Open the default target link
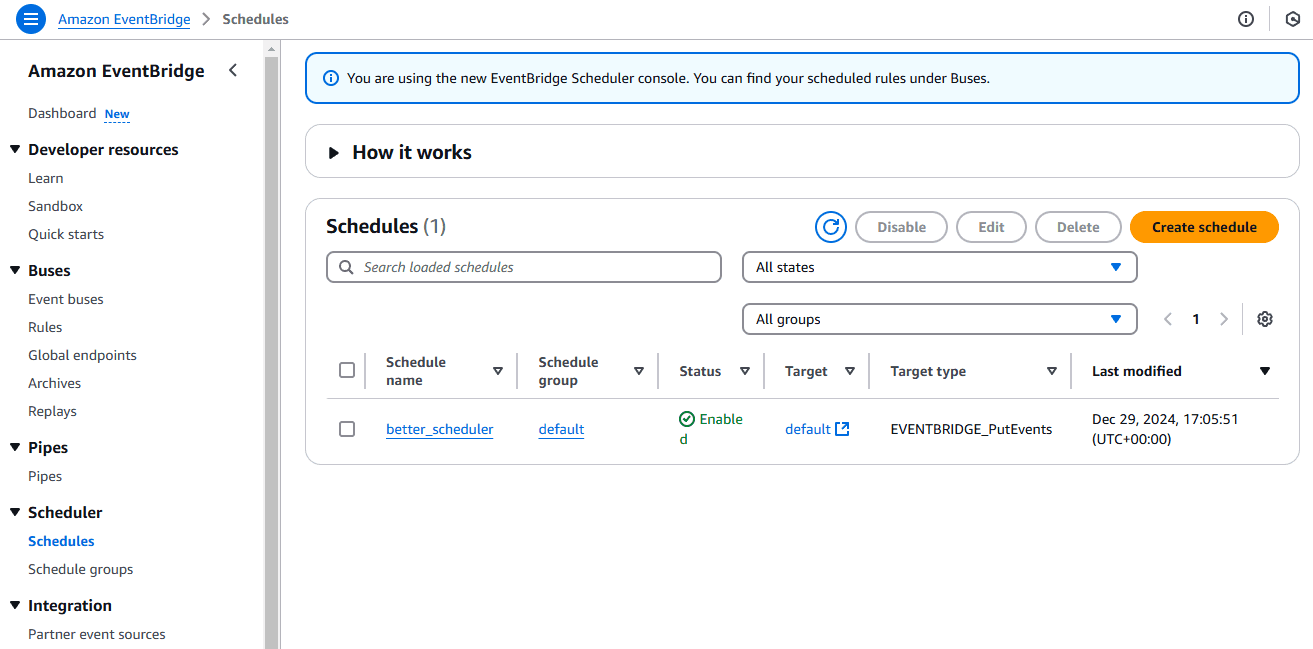Viewport: 1313px width, 649px height. click(808, 429)
